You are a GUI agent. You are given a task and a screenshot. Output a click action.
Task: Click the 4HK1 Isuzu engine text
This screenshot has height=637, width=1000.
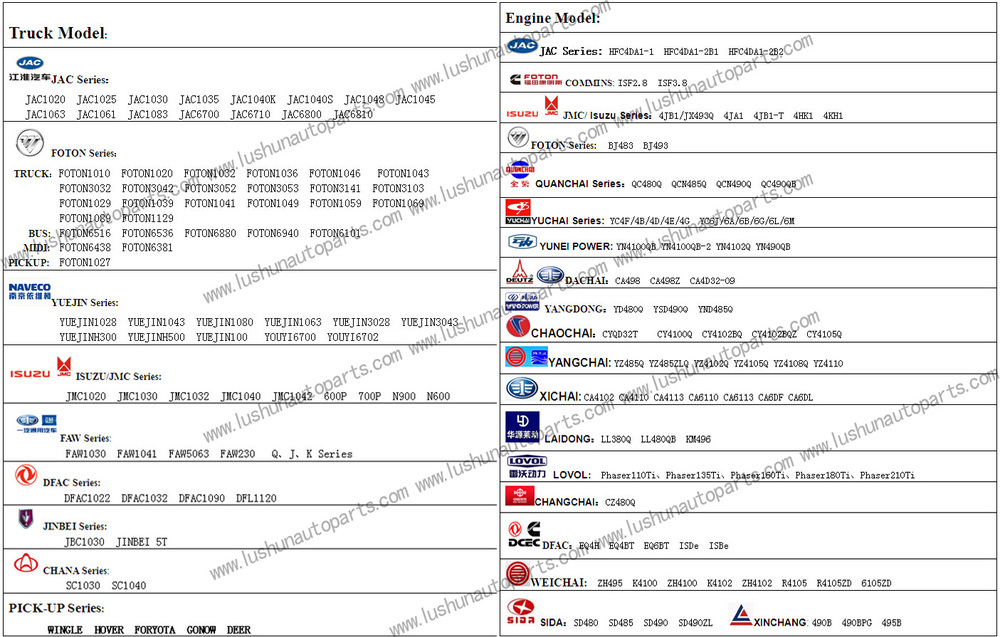[x=803, y=115]
